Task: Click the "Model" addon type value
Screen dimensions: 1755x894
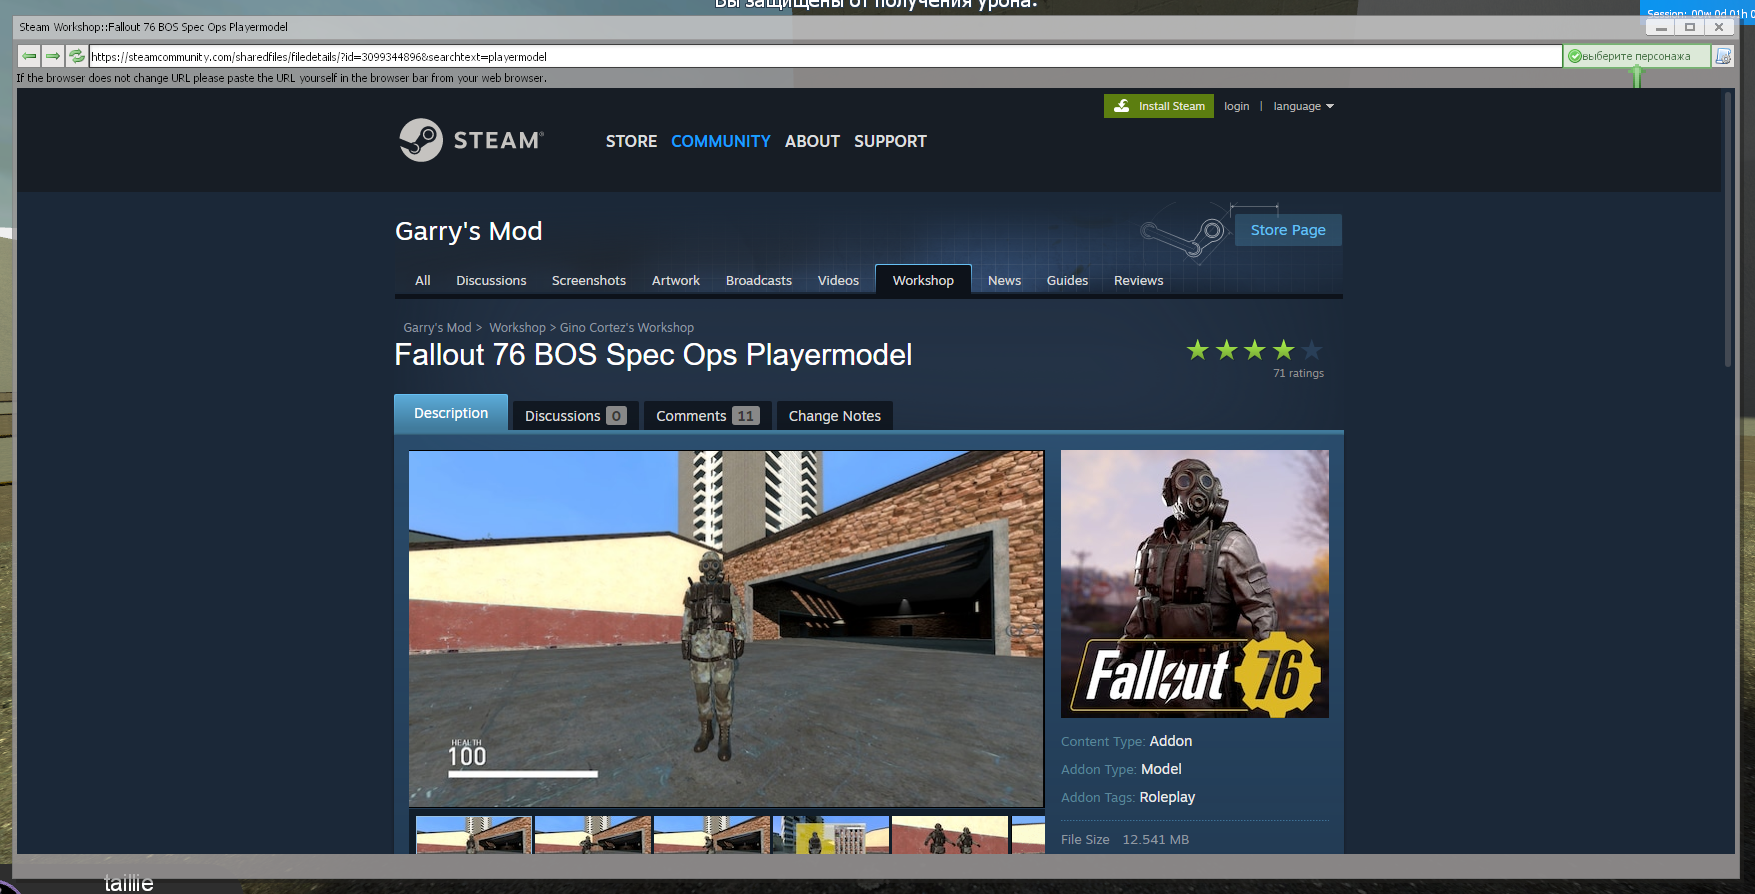Action: (1161, 769)
